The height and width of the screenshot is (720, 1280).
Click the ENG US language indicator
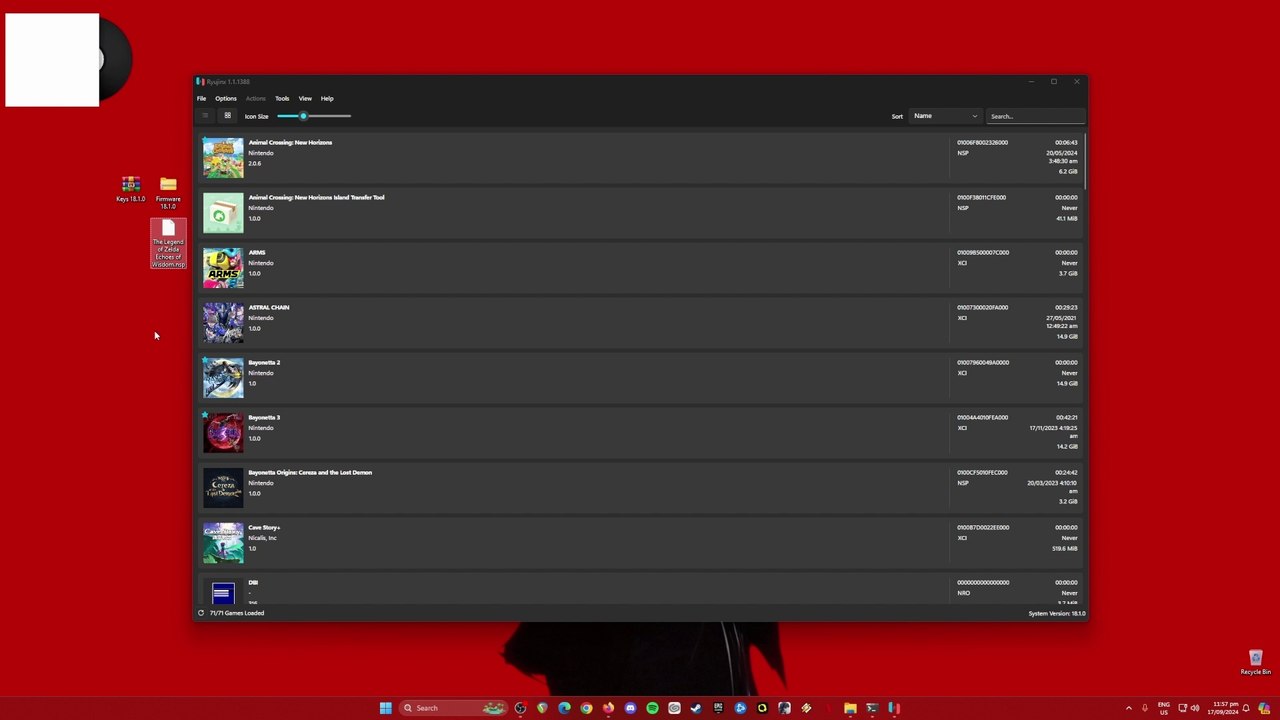(x=1164, y=708)
